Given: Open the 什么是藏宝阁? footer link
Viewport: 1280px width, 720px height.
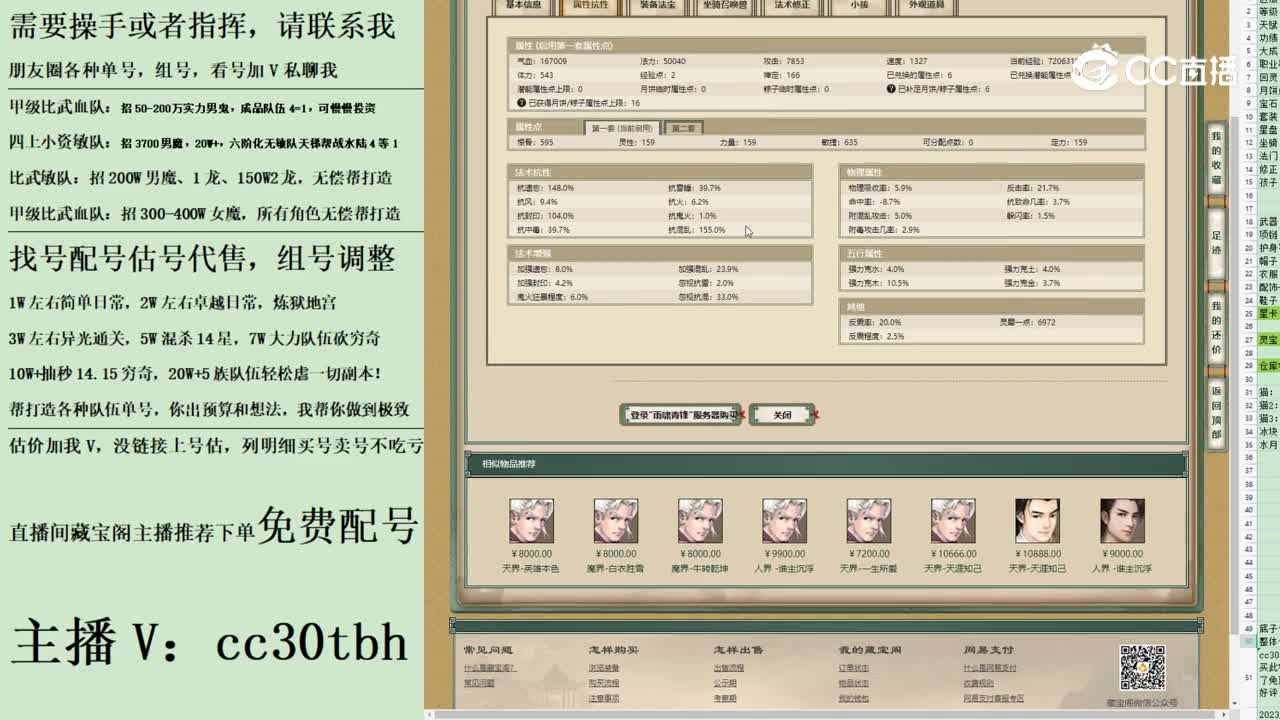Looking at the screenshot, I should tap(490, 668).
